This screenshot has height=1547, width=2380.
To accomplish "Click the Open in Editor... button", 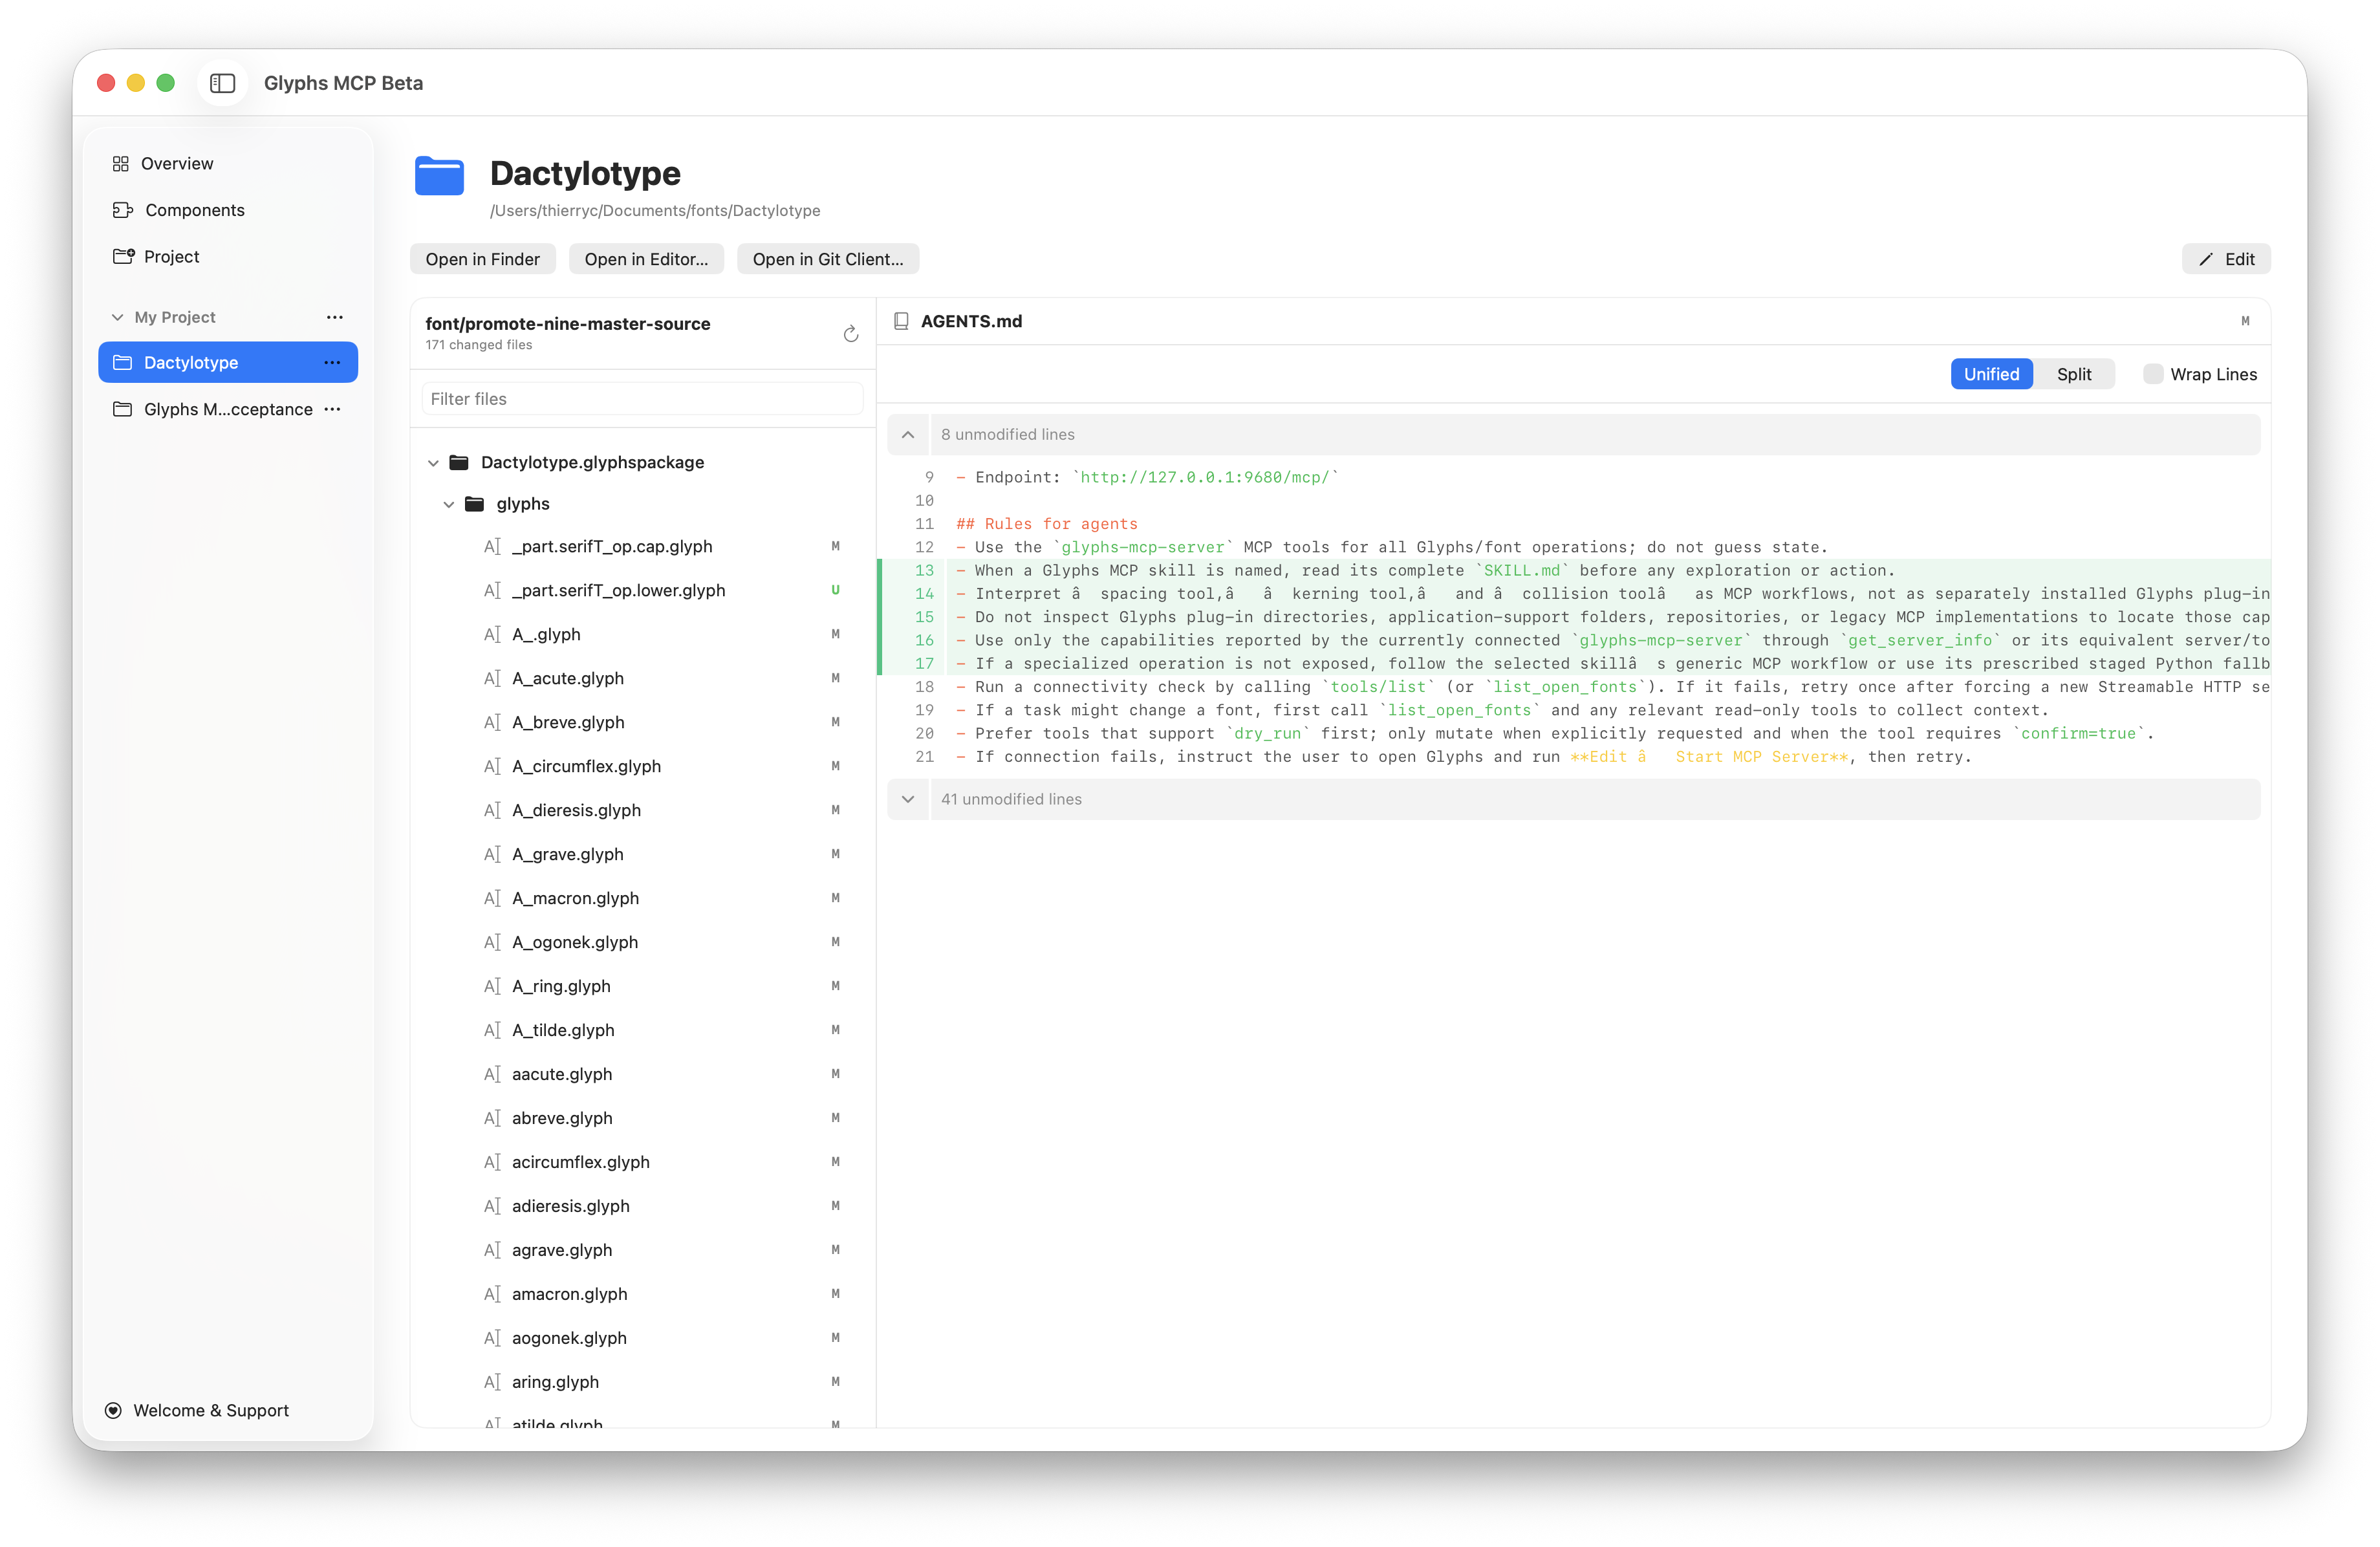I will [646, 259].
